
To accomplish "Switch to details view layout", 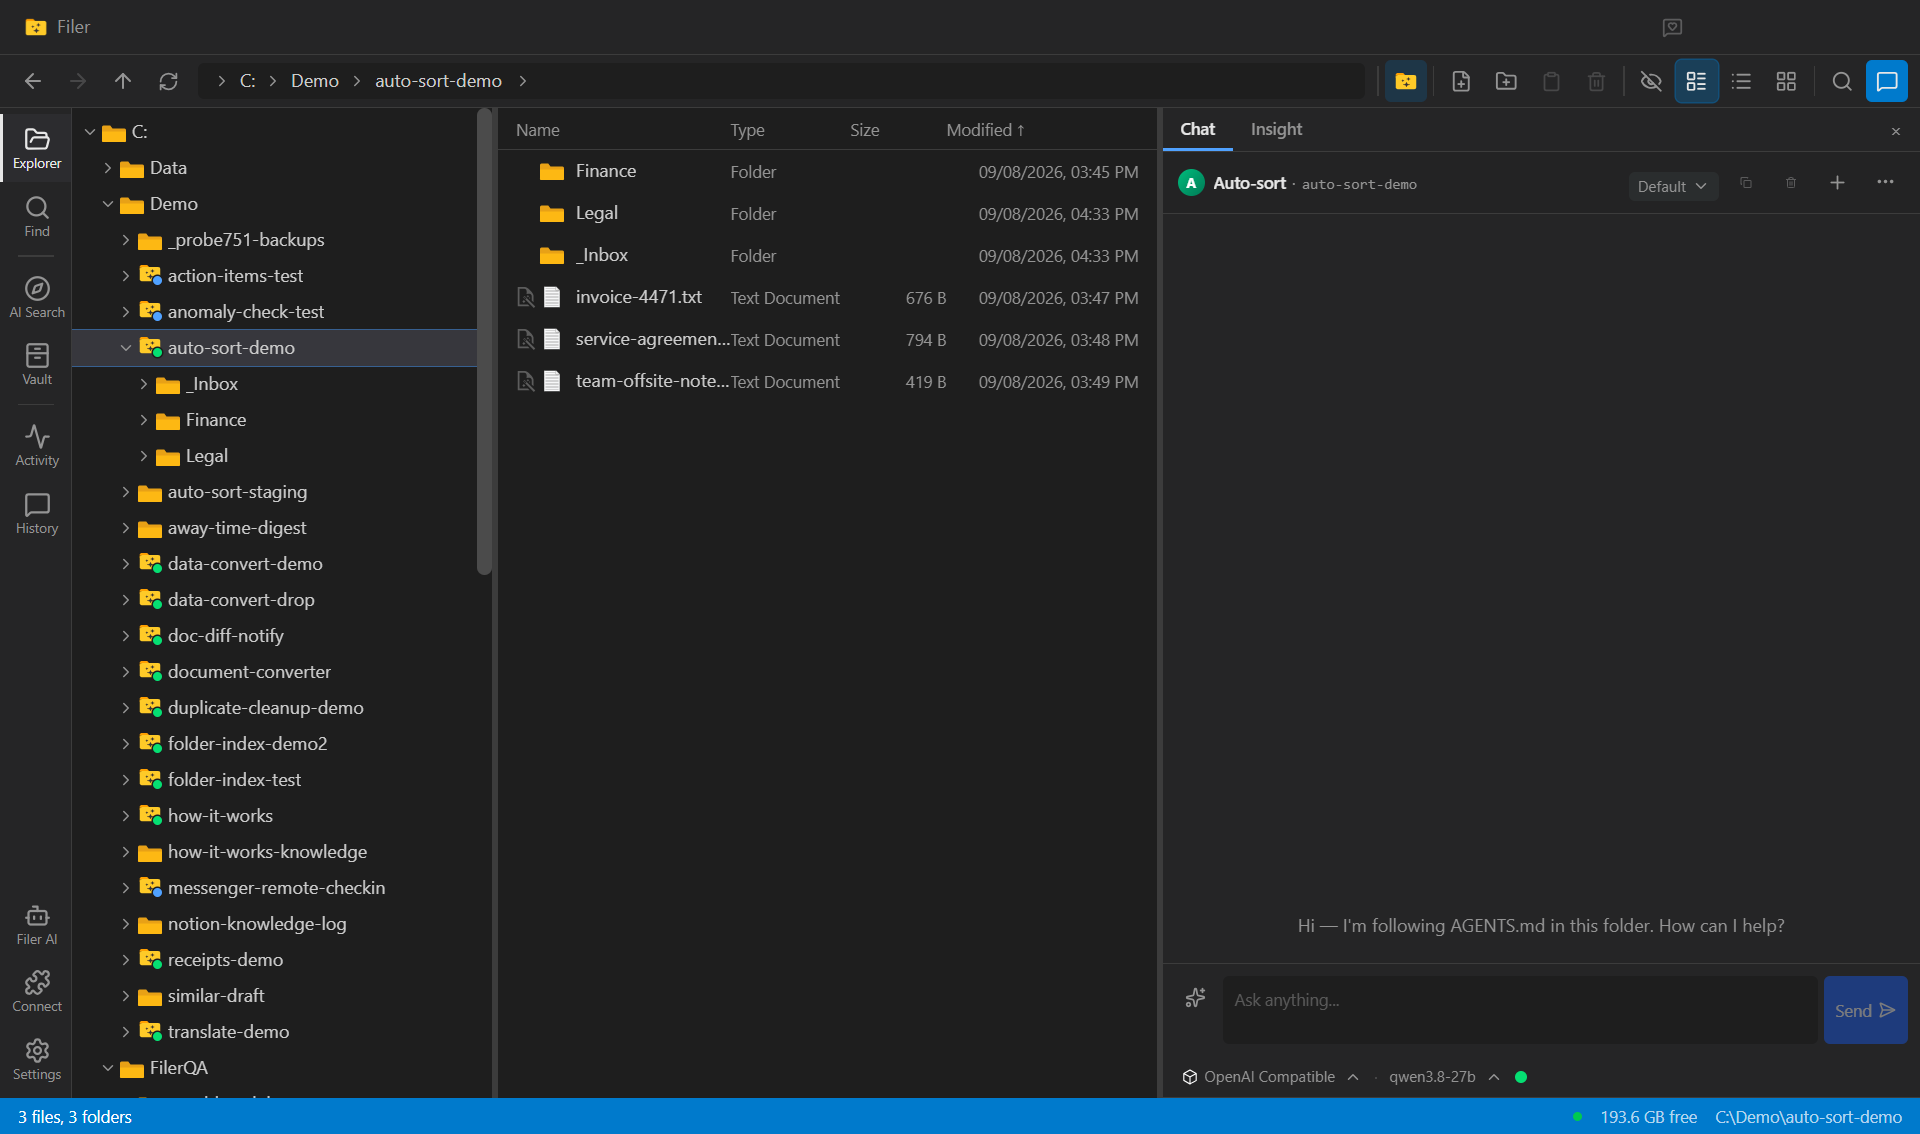I will pyautogui.click(x=1696, y=81).
